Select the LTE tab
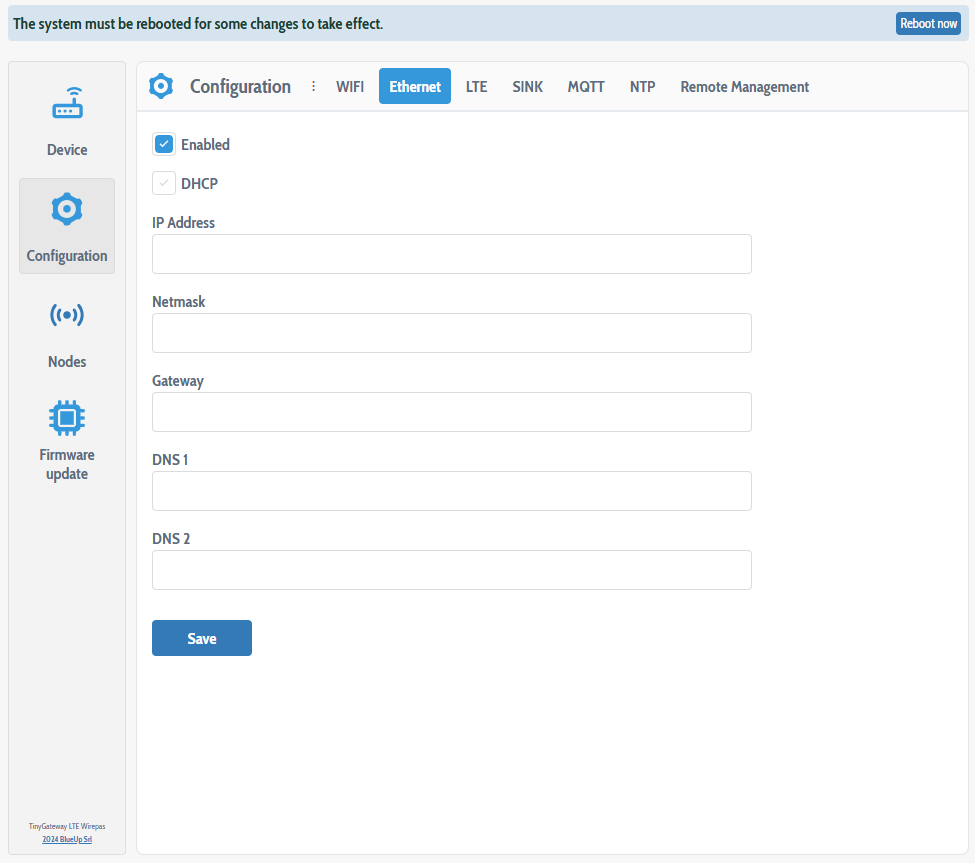975x863 pixels. 476,87
